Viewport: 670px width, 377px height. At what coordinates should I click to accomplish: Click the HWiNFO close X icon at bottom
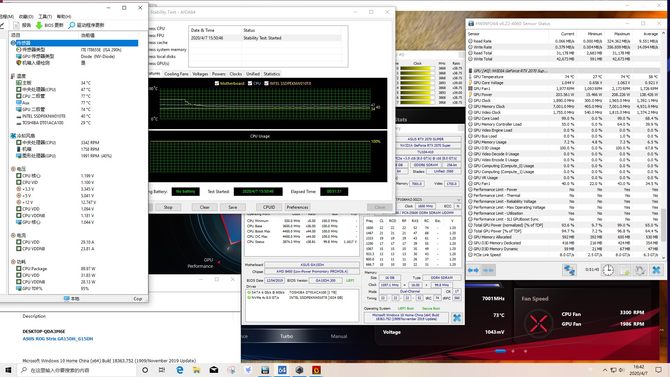(656, 270)
